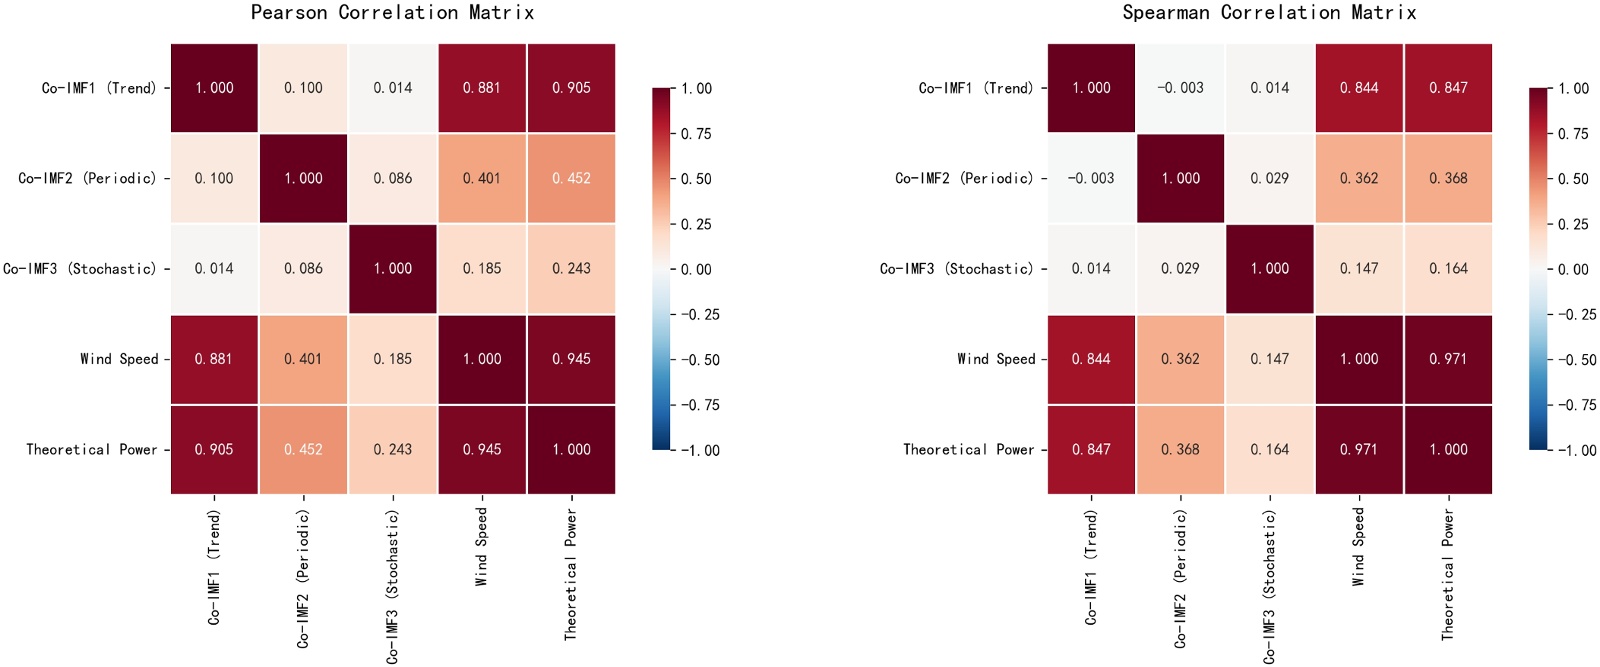Select Pearson 0.243 cell in Theoretical Power row
The image size is (1600, 667).
coord(392,449)
